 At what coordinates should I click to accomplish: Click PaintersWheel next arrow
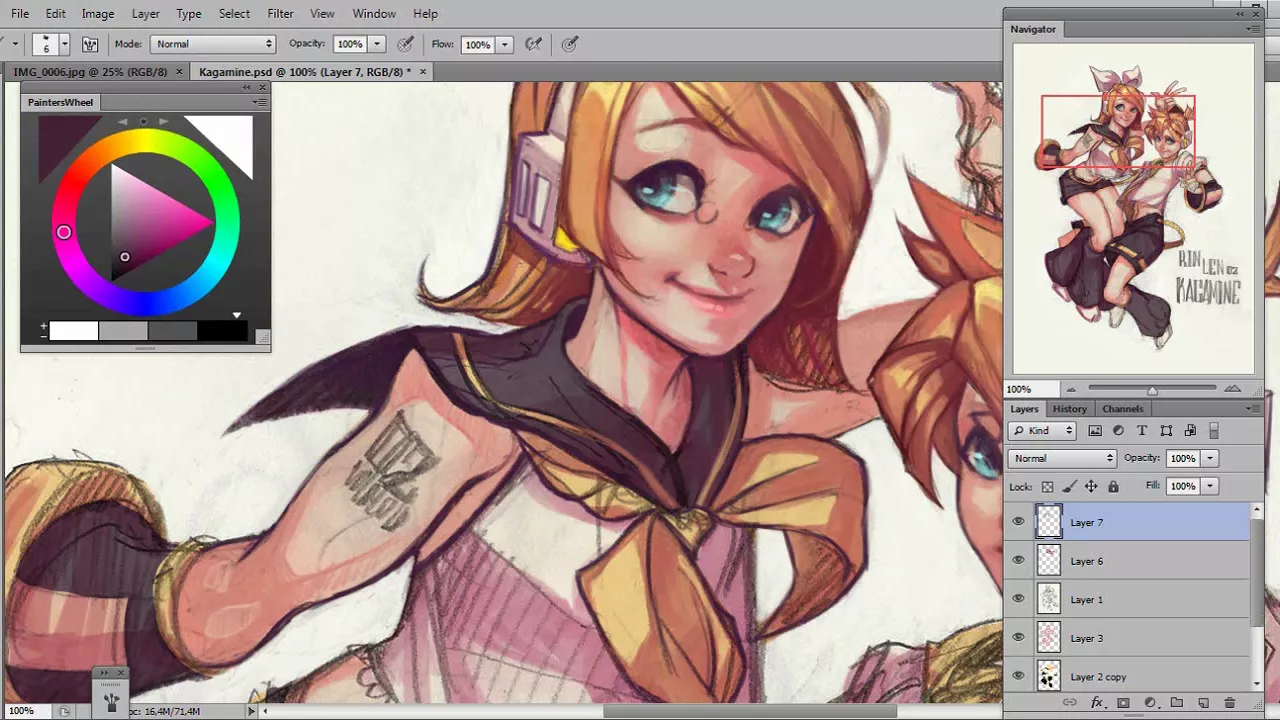(x=163, y=122)
